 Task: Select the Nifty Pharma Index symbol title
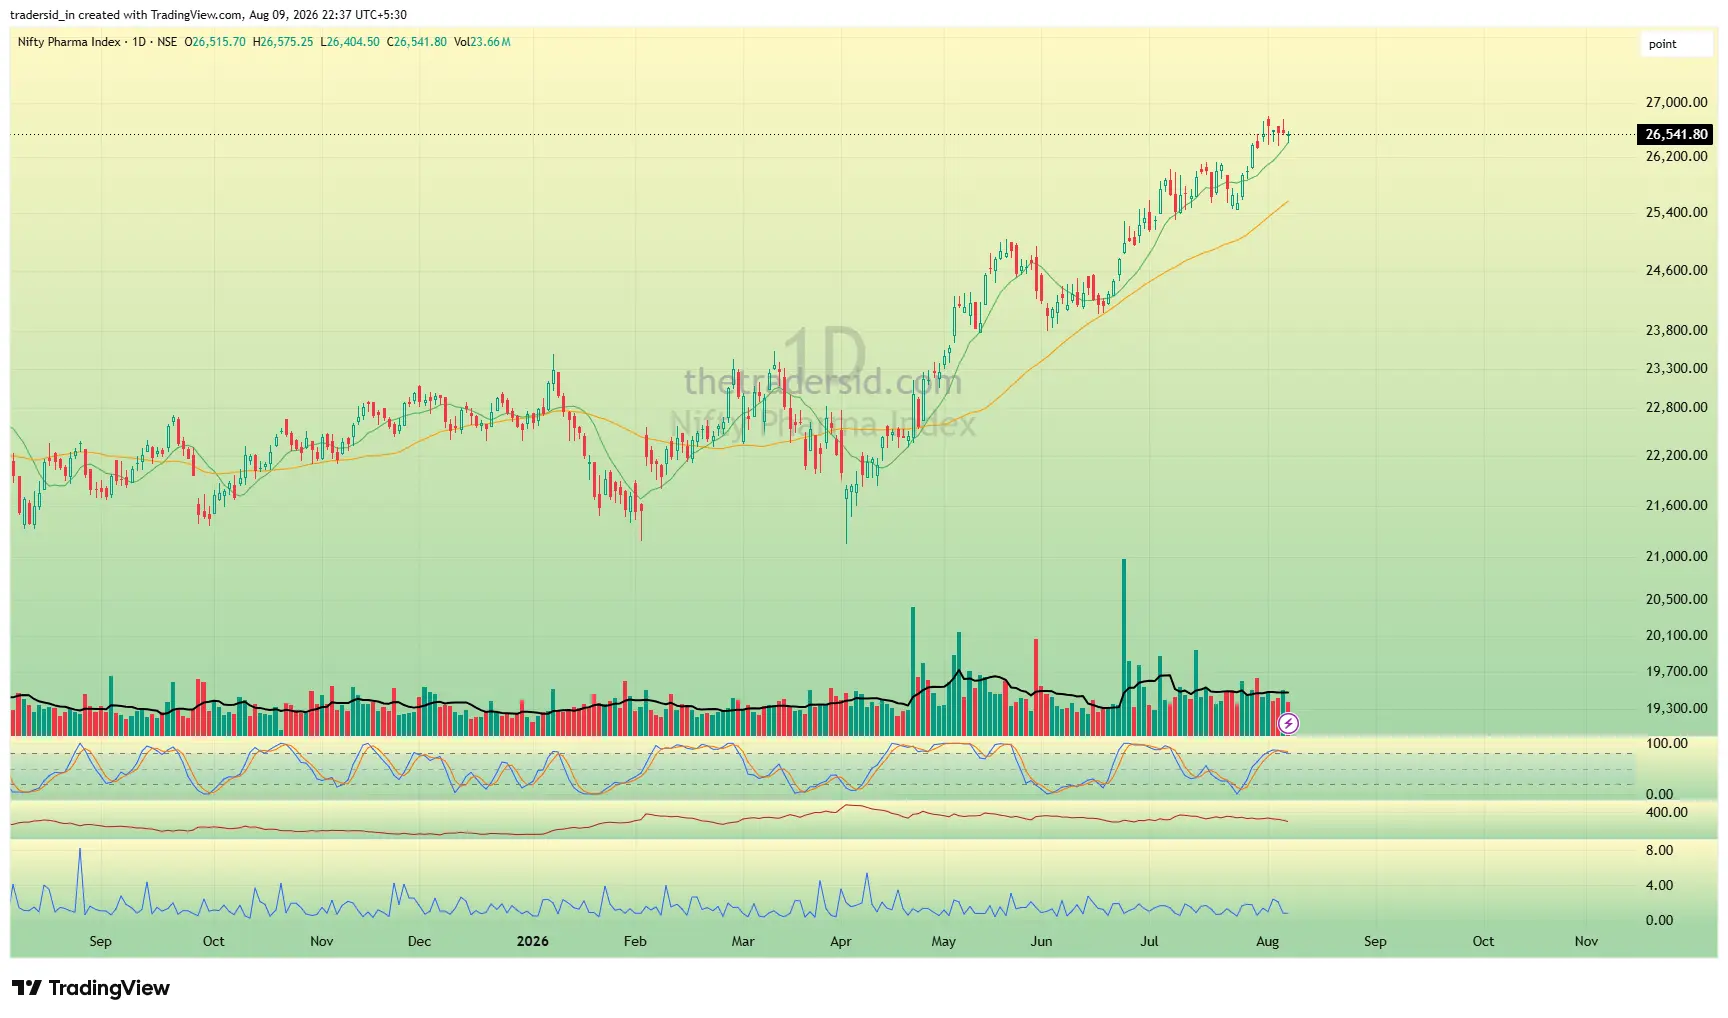pyautogui.click(x=69, y=42)
